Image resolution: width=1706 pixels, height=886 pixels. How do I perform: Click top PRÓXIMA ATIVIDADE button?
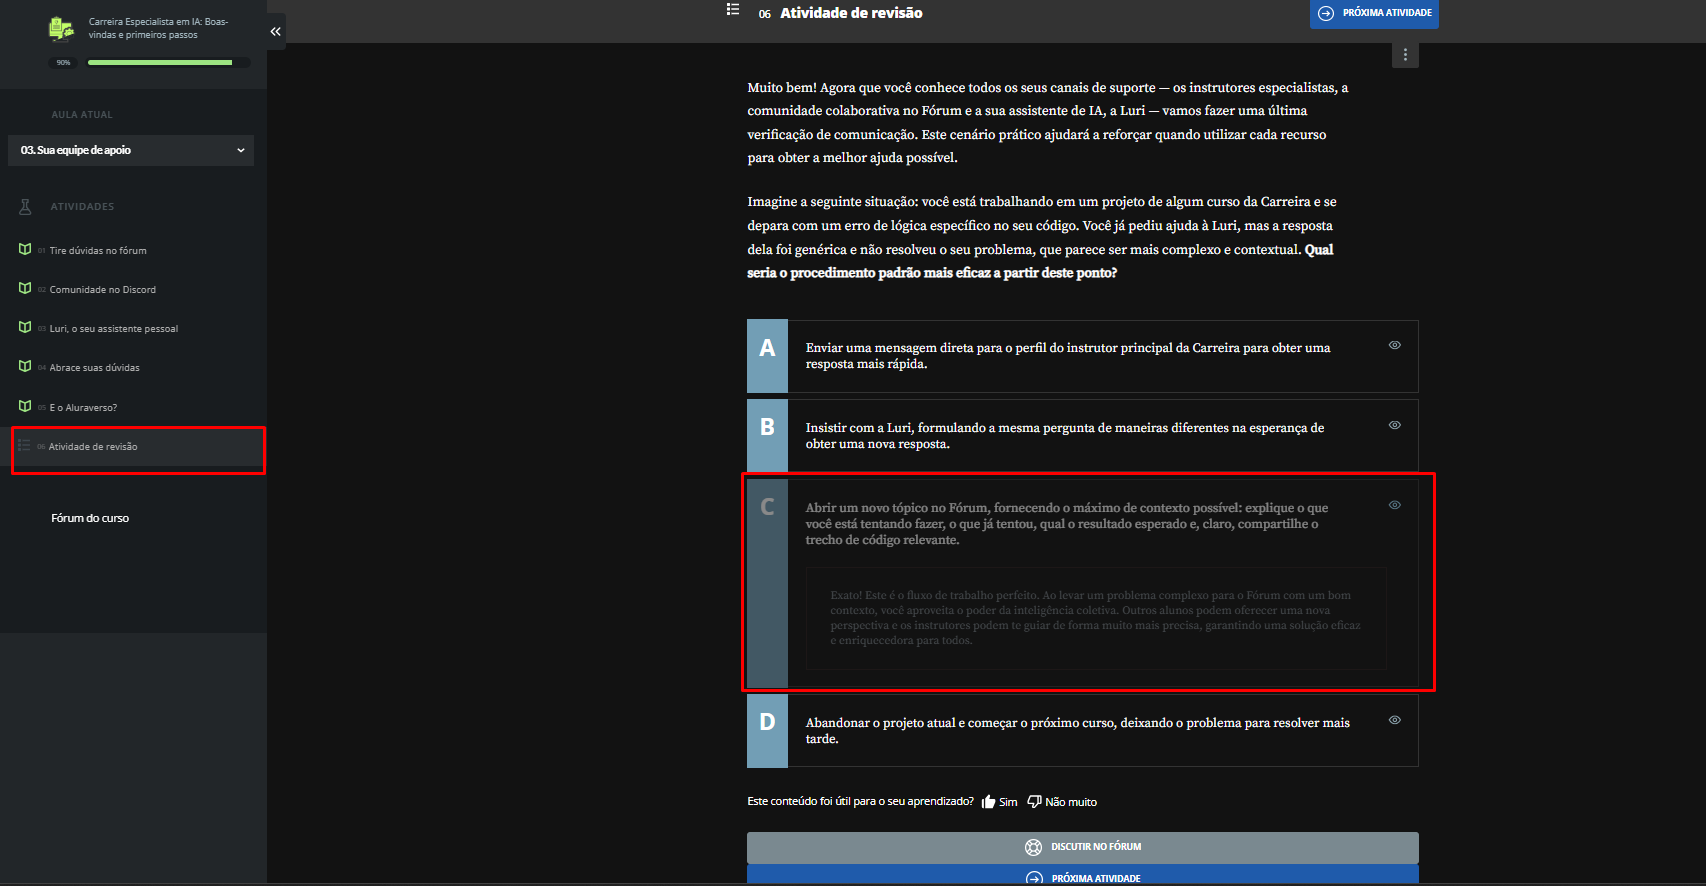coord(1374,13)
